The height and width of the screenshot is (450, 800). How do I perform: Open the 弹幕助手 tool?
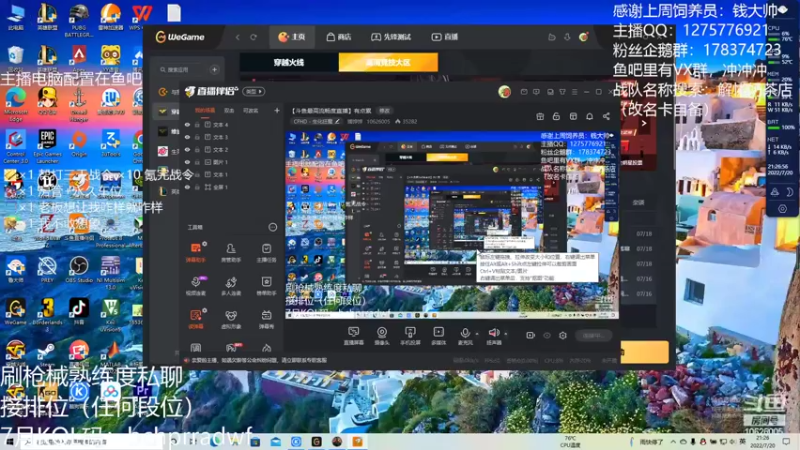tap(195, 252)
